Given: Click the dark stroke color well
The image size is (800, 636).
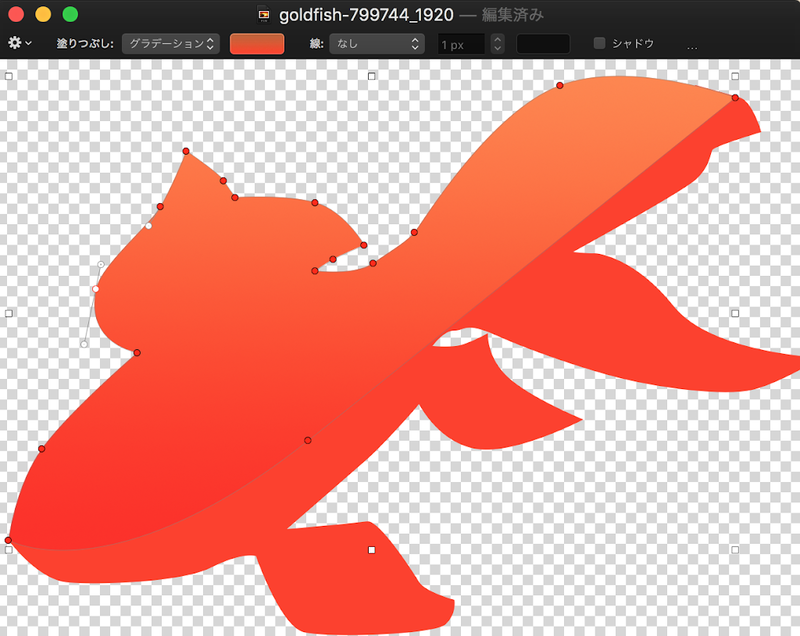Looking at the screenshot, I should pos(543,44).
